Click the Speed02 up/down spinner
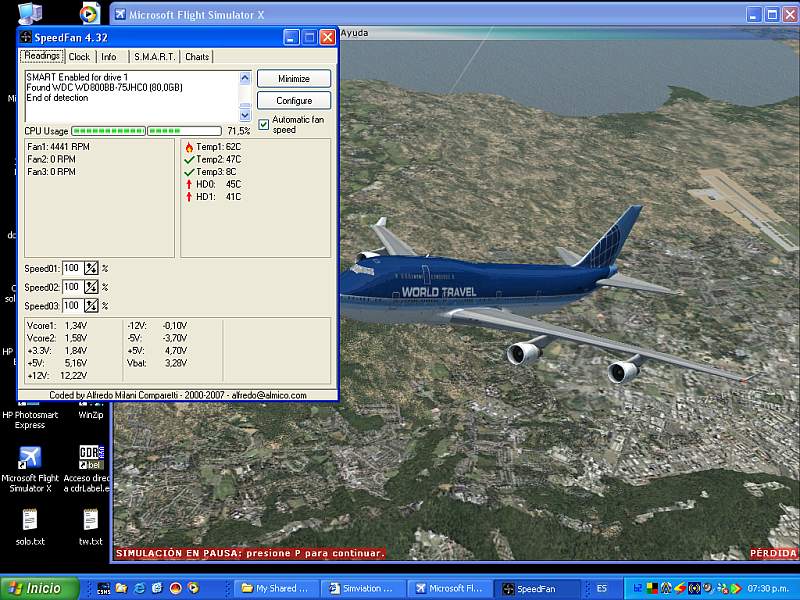Screen dimensions: 800x600 (91, 287)
